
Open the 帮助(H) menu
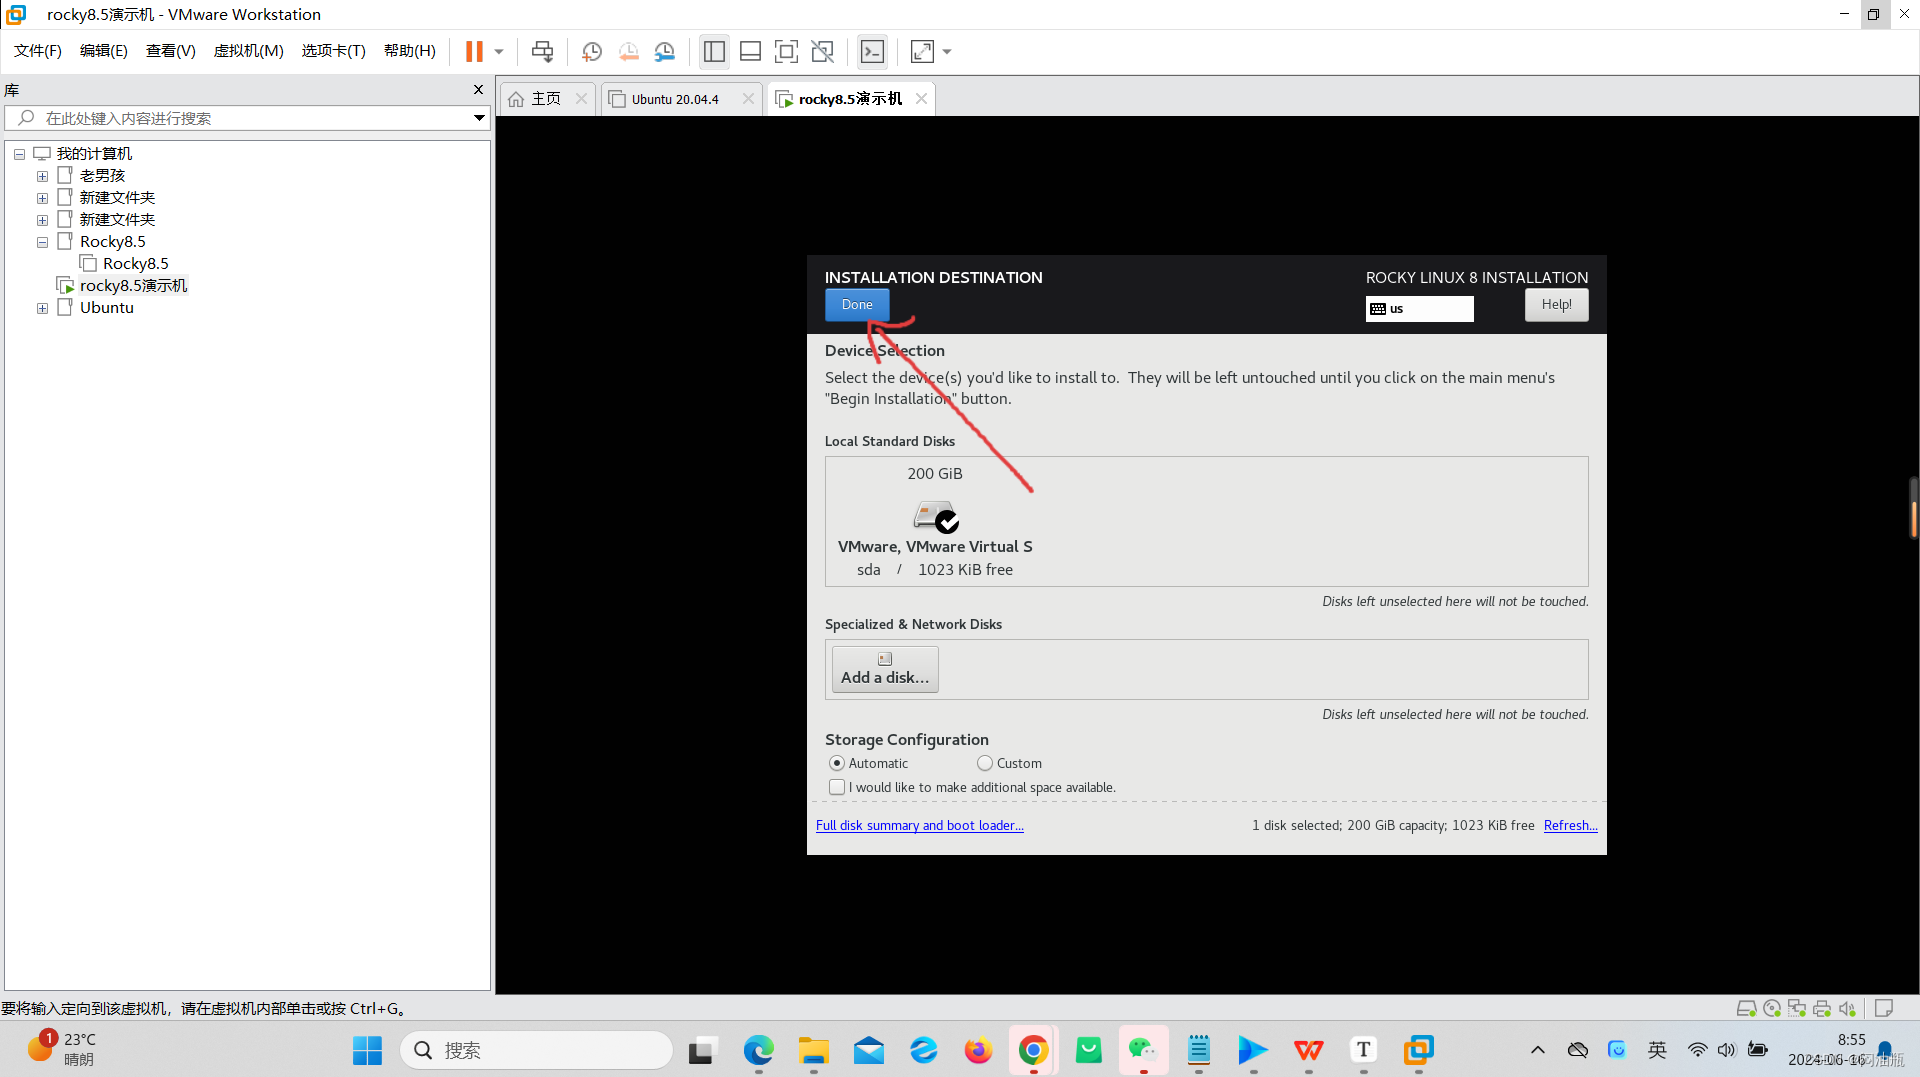410,51
